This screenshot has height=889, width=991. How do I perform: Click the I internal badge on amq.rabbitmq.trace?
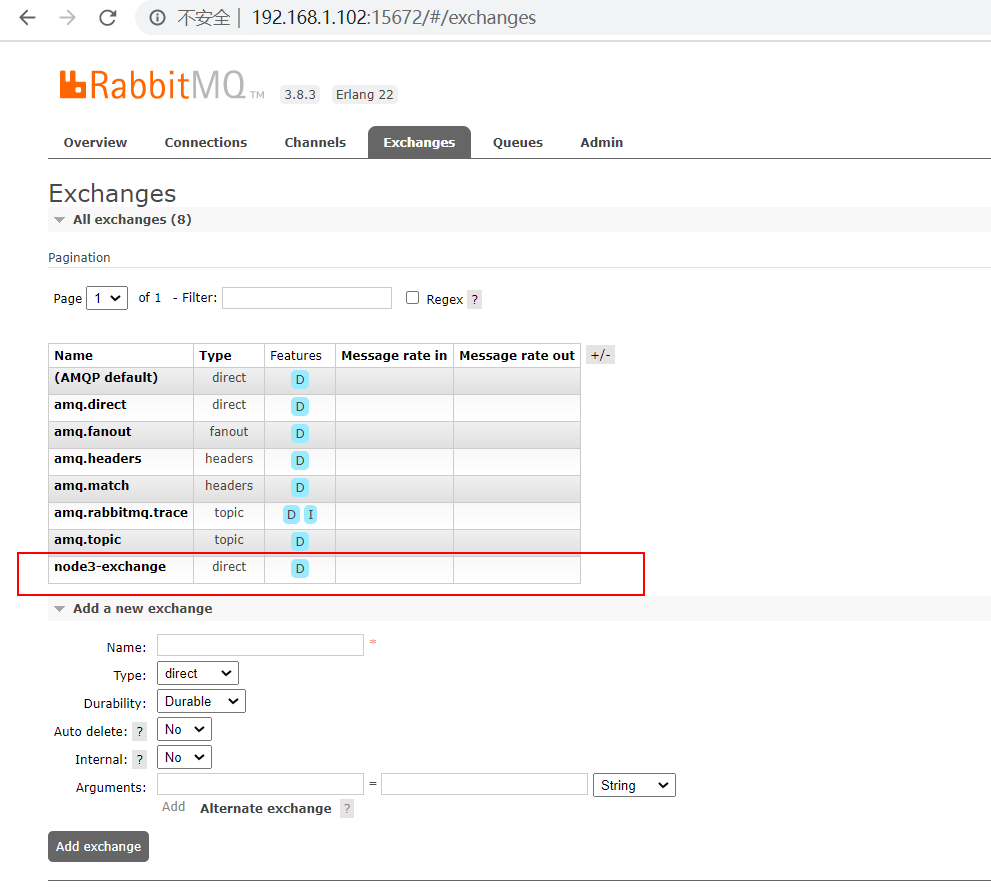[310, 513]
